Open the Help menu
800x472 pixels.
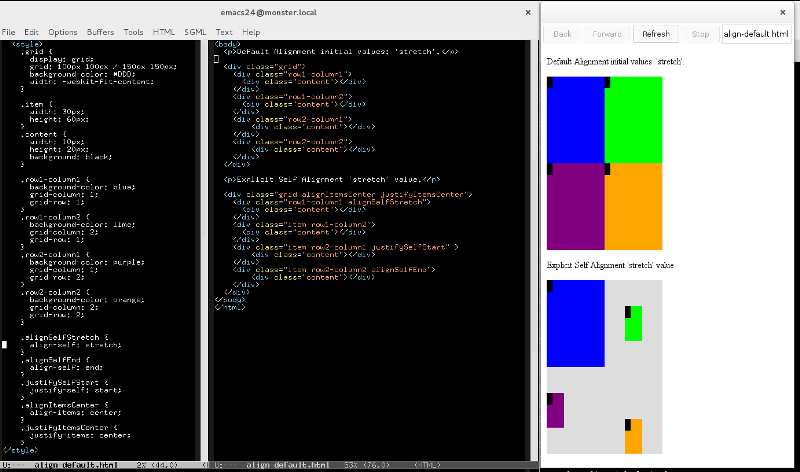pos(251,32)
